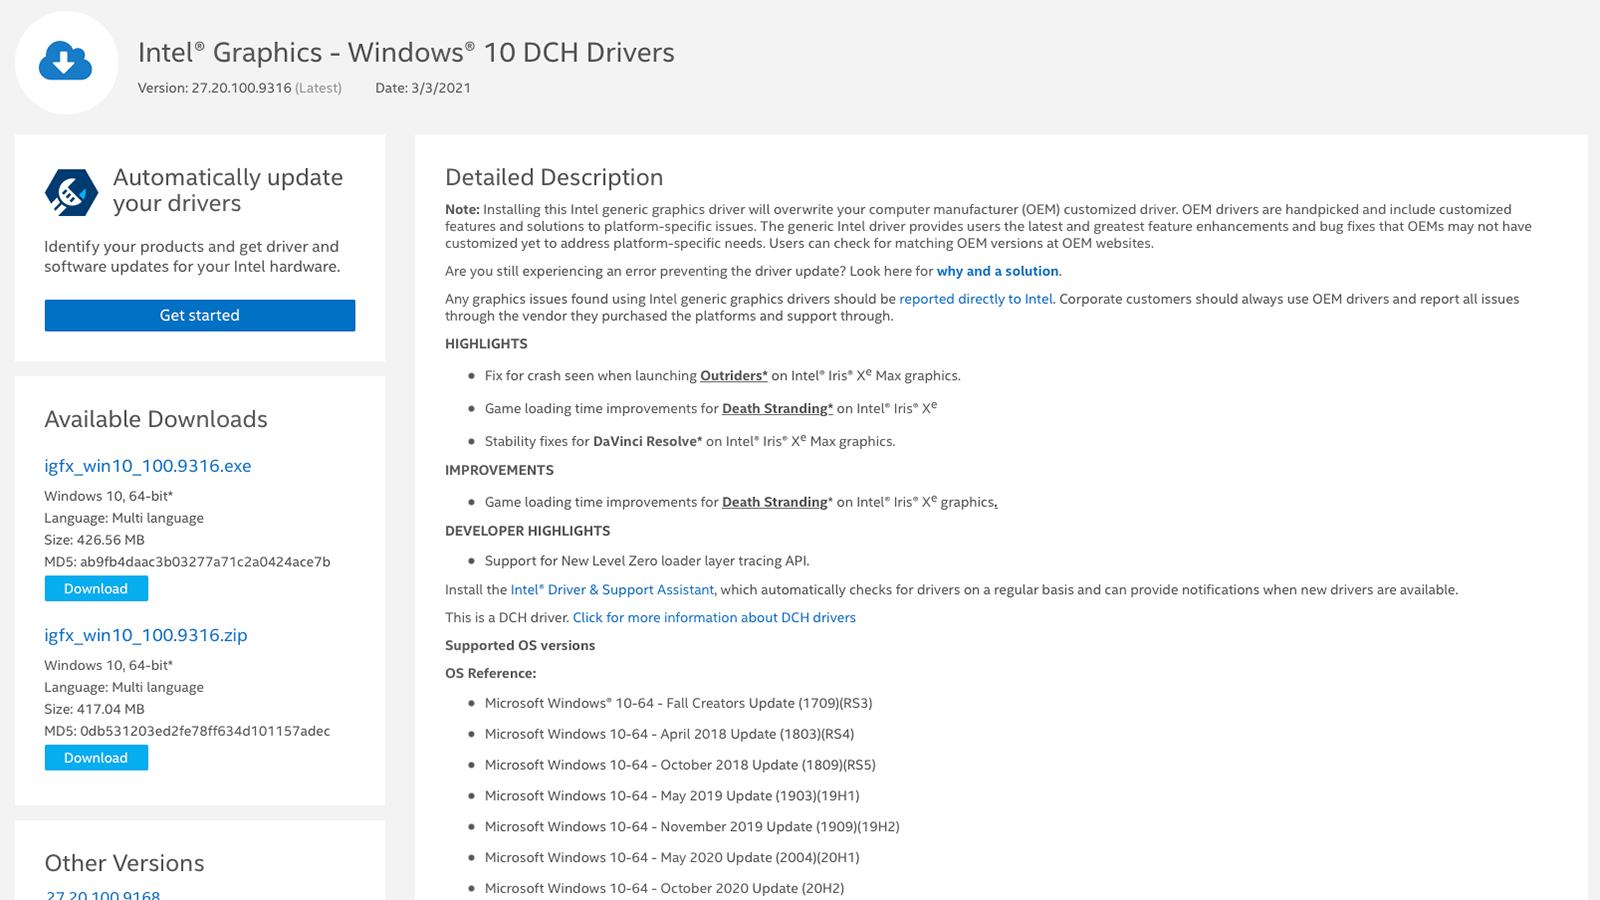Click the HIGHLIGHTS section label

click(x=486, y=344)
